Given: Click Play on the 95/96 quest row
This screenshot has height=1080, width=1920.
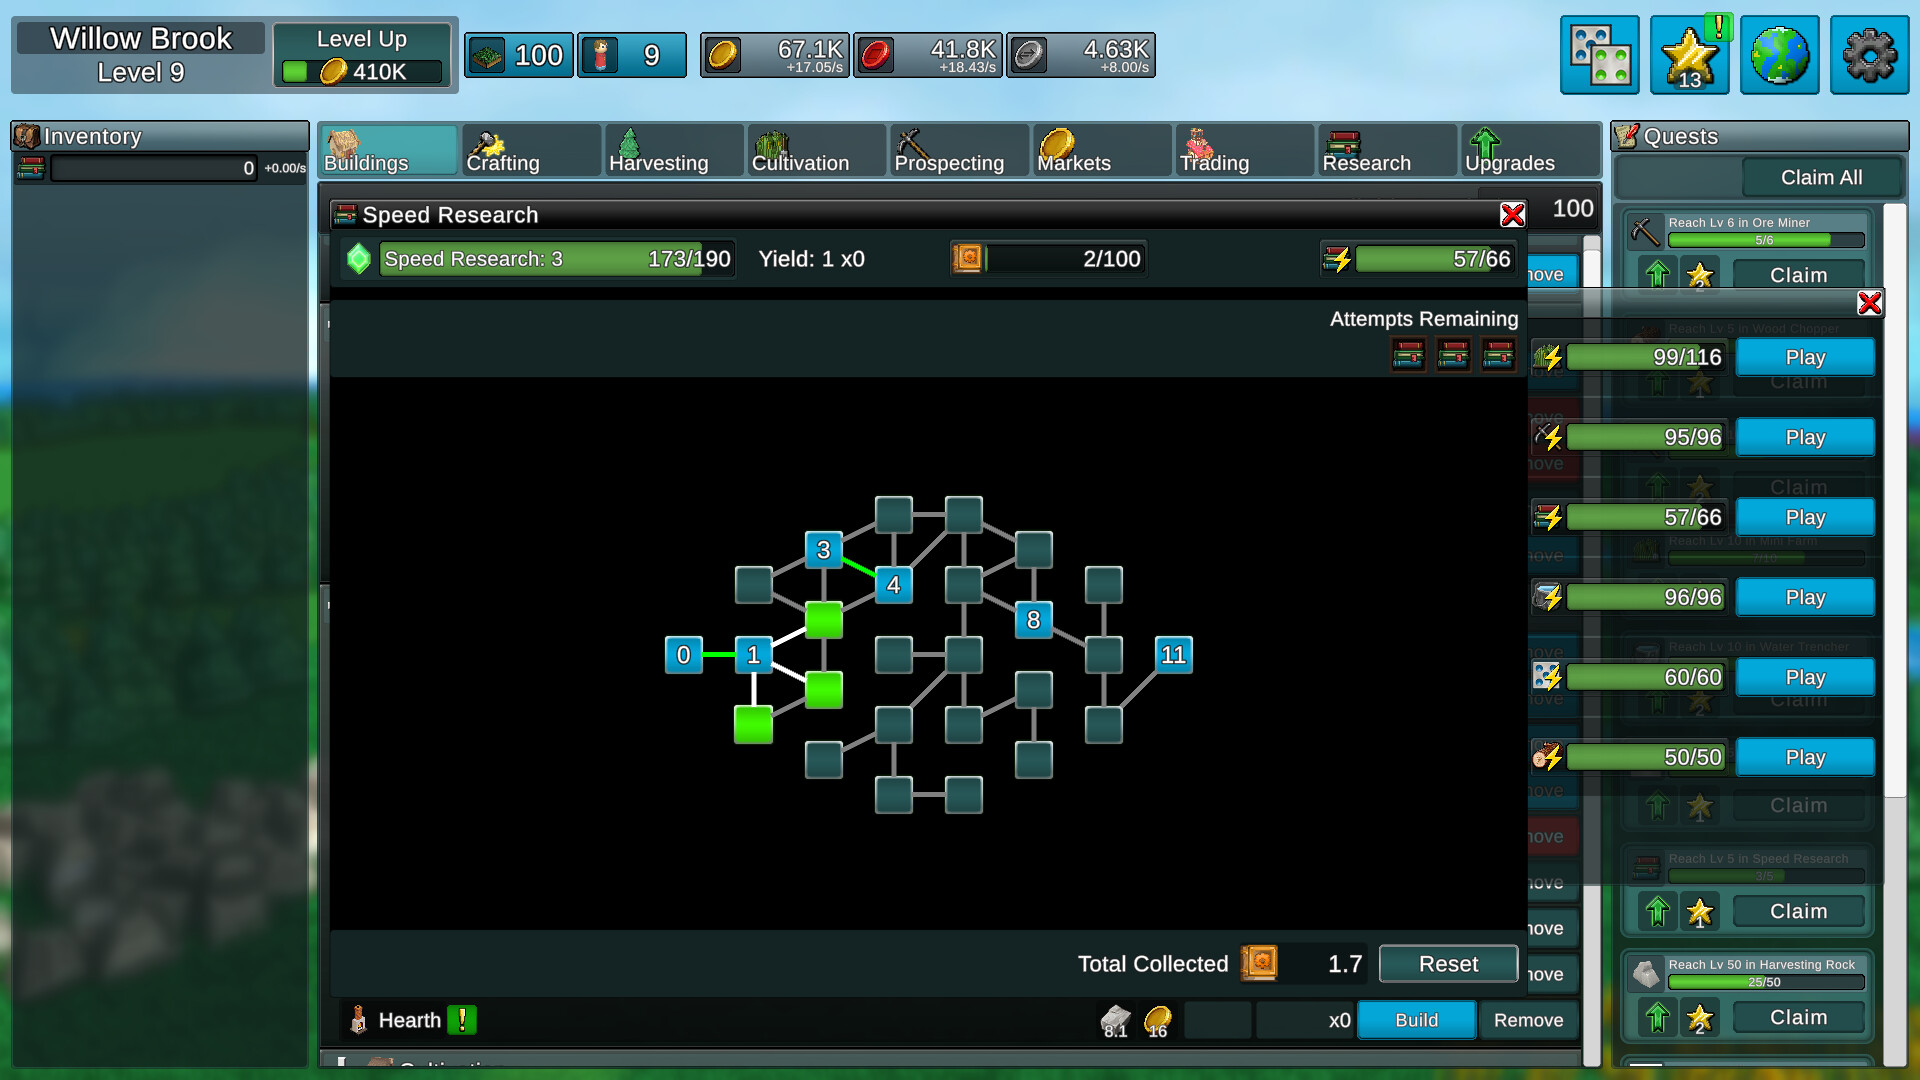Looking at the screenshot, I should [x=1803, y=436].
